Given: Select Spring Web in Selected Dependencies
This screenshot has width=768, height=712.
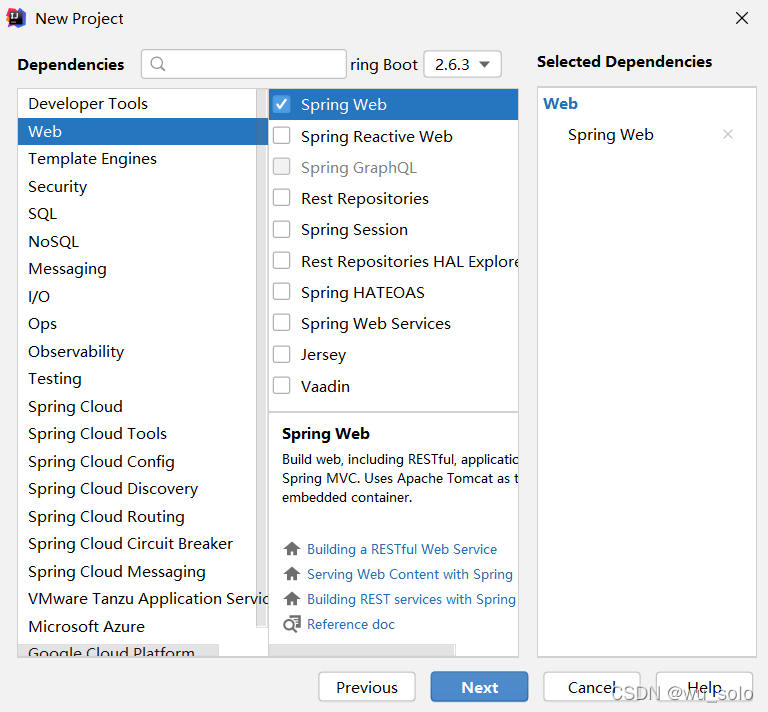Looking at the screenshot, I should (611, 135).
